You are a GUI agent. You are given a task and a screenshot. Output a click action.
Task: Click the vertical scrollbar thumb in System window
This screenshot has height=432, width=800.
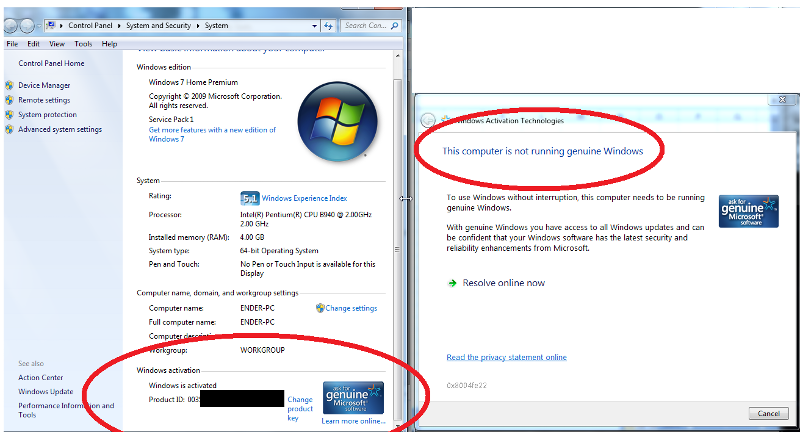[397, 250]
